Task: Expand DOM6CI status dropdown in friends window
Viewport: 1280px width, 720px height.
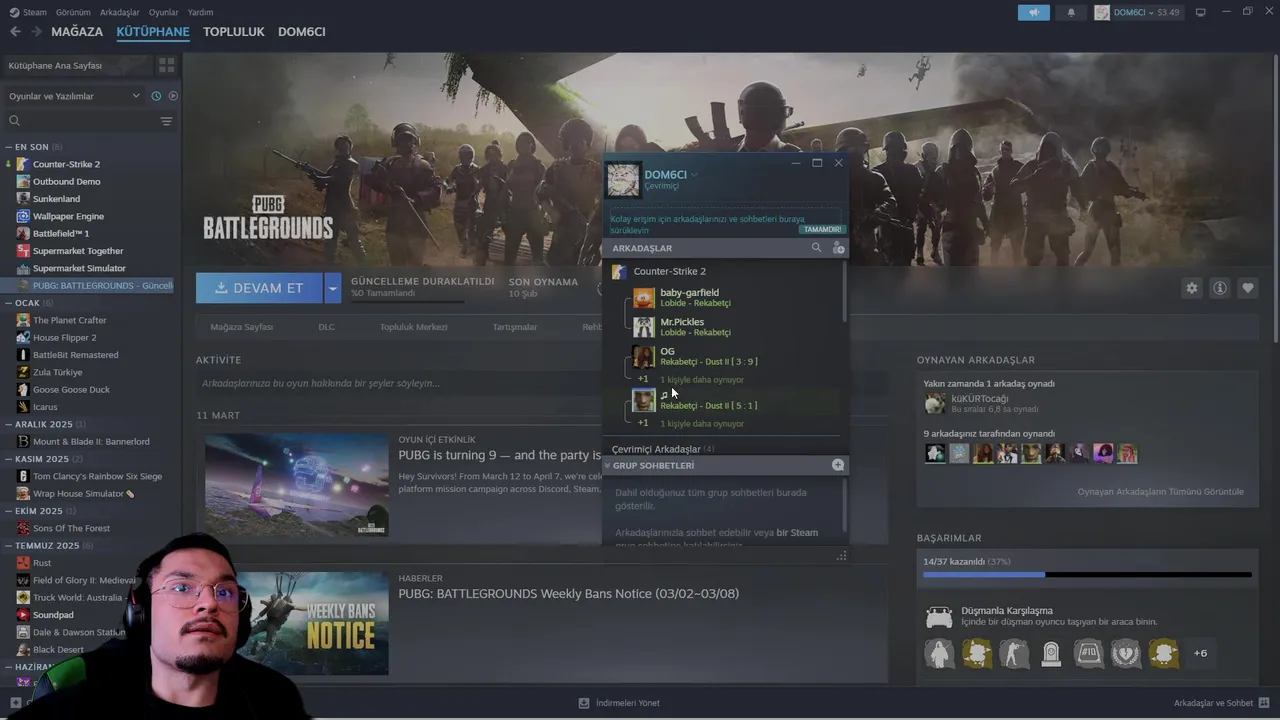Action: (x=694, y=175)
